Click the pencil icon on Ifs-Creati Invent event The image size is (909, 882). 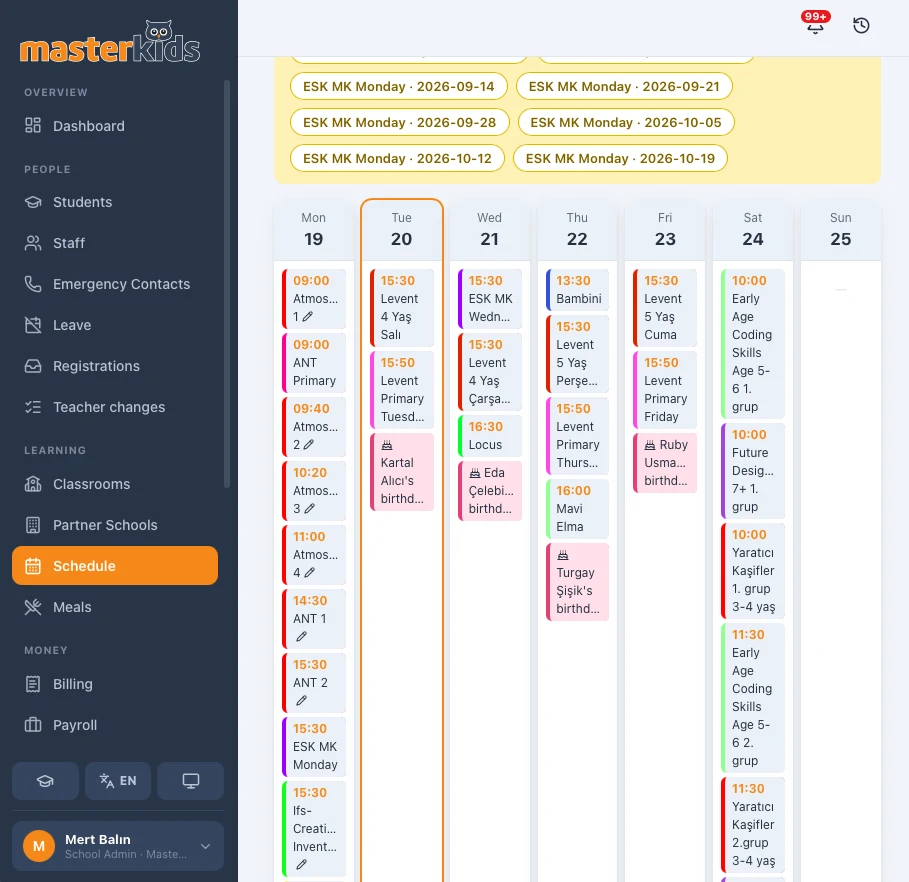tap(301, 865)
